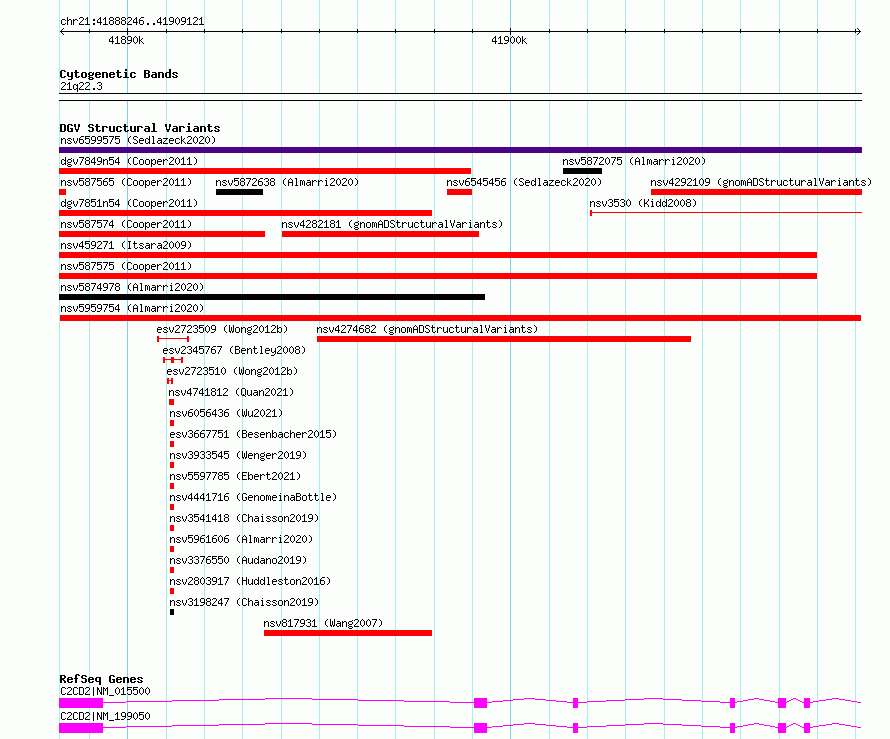Open nsv3530 (Kidd2008) variant label

pyautogui.click(x=643, y=203)
